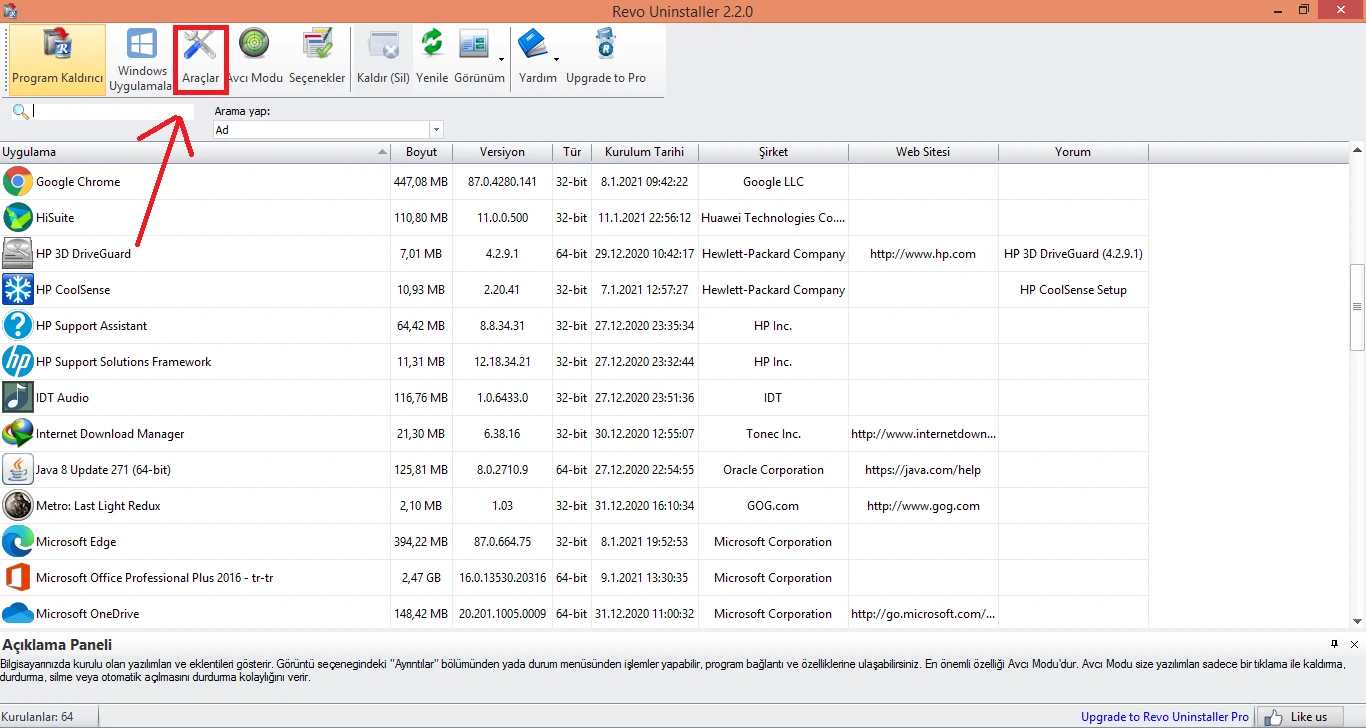Click the 'Kurulanlar: 64' status bar entry
Viewport: 1366px width, 728px height.
pos(38,717)
